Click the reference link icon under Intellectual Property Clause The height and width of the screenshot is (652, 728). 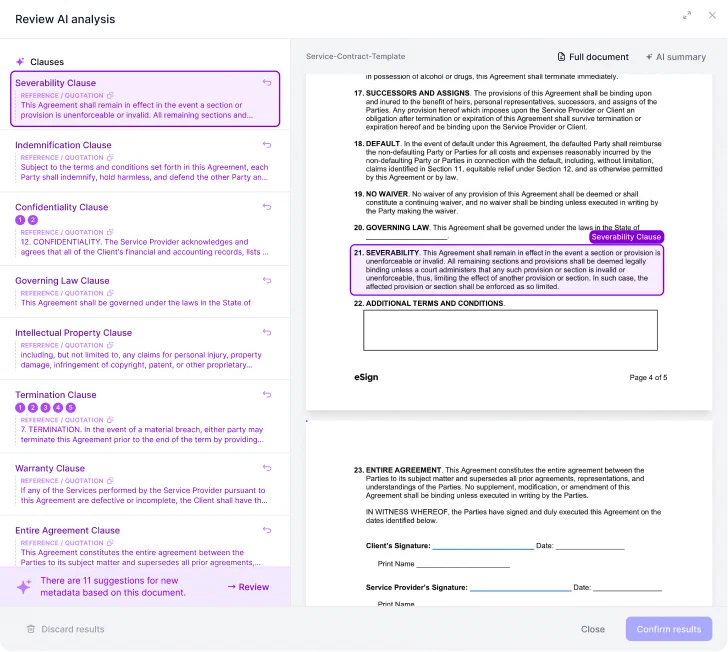(110, 346)
